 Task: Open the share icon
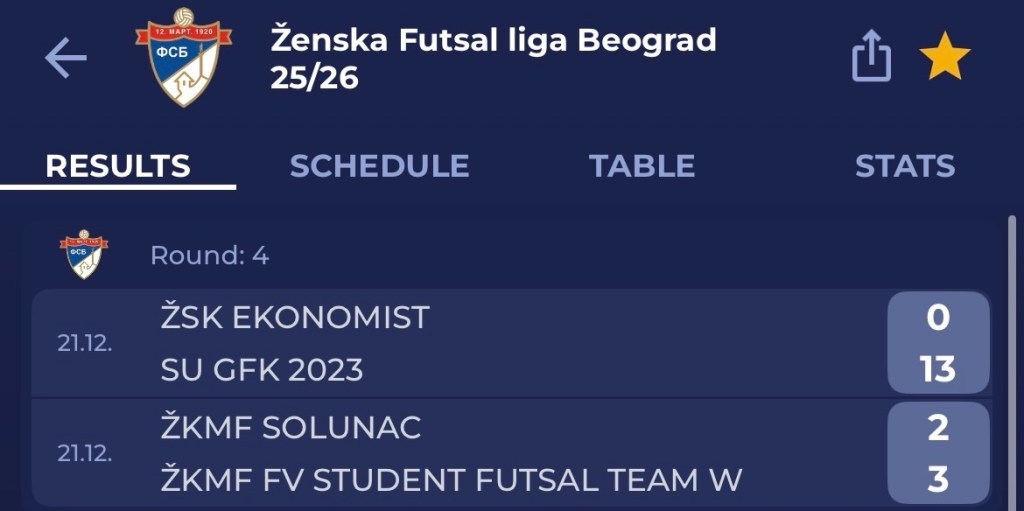(870, 57)
